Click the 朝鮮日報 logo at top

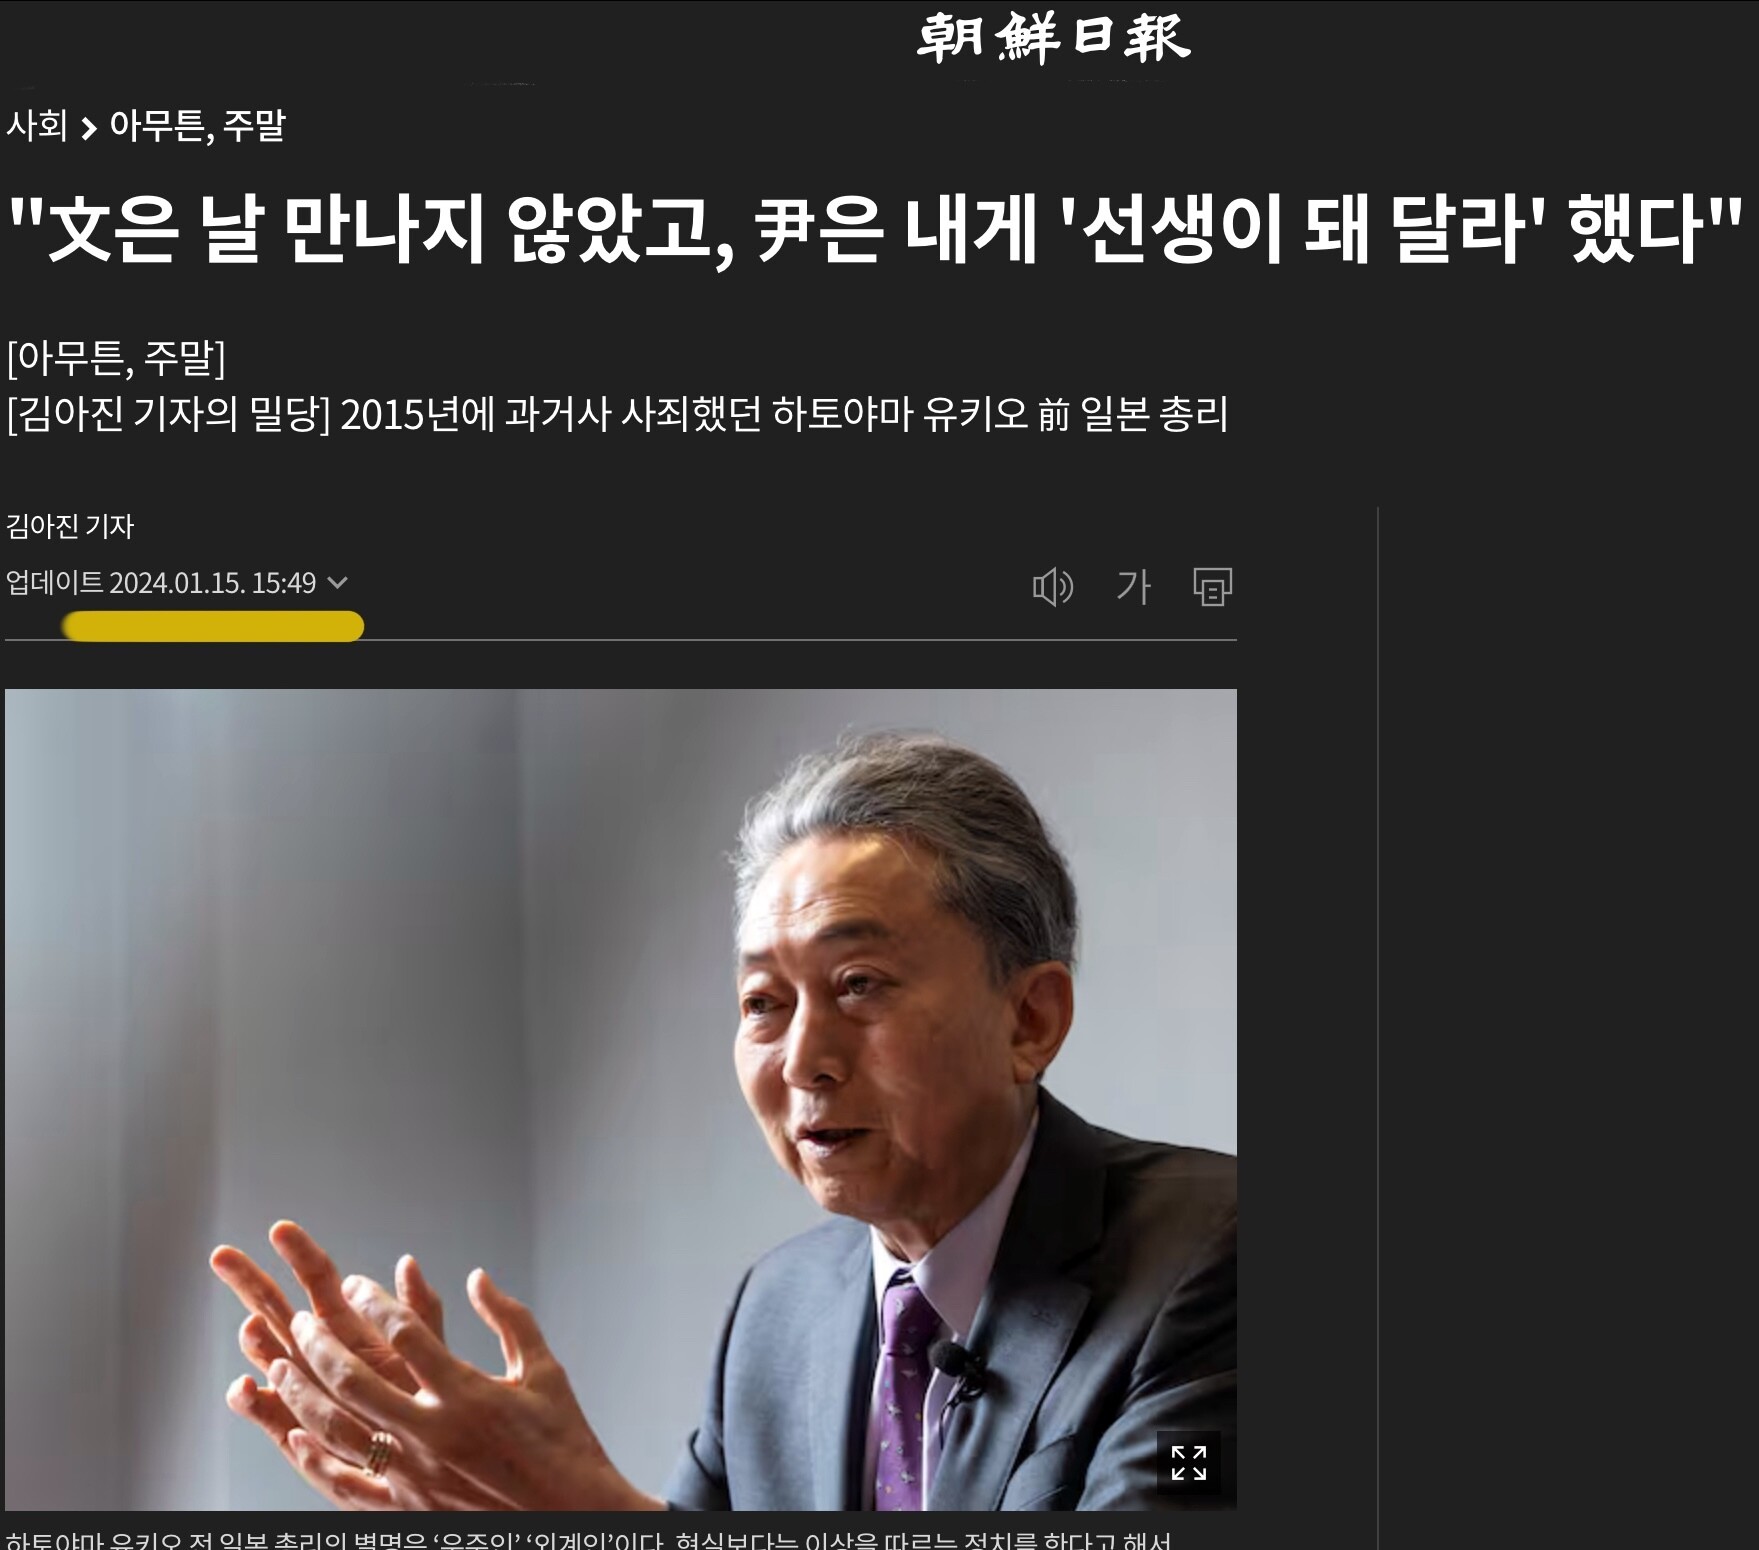(x=1053, y=40)
